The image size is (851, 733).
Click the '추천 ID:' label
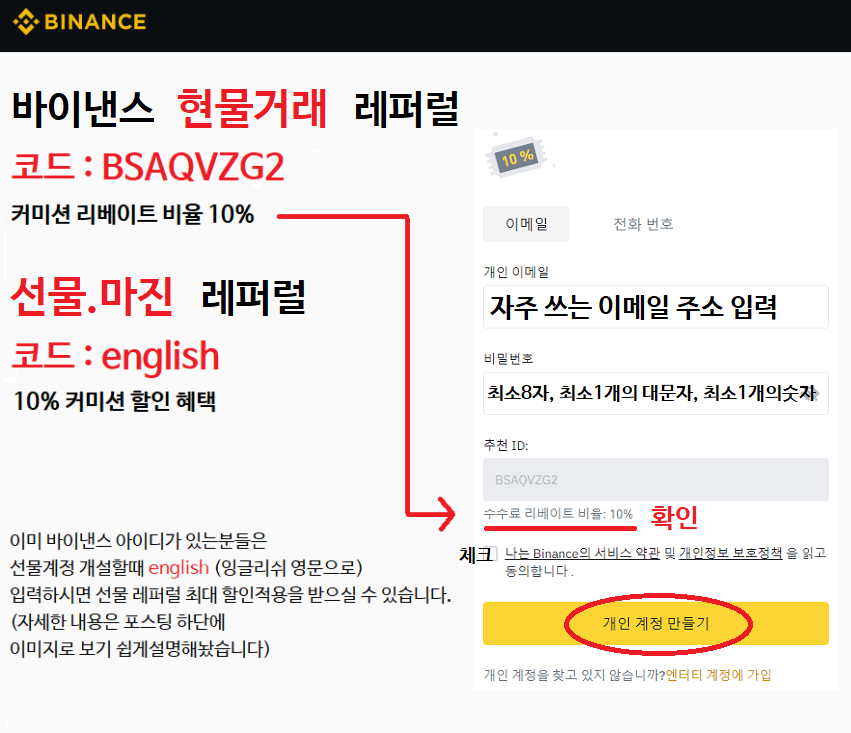click(x=506, y=445)
